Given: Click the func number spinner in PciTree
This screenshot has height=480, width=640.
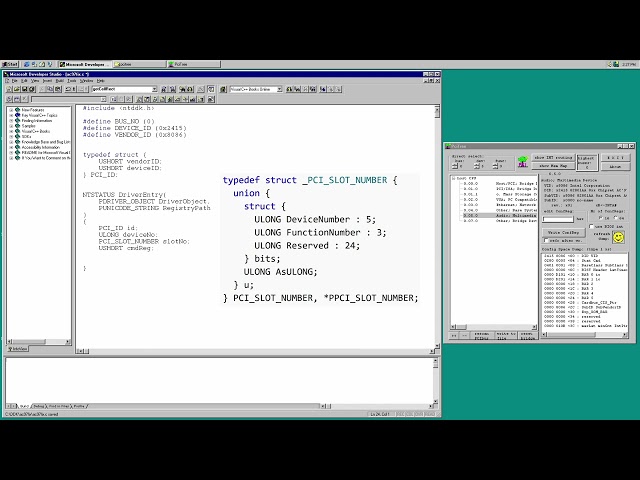Looking at the screenshot, I should 498,166.
